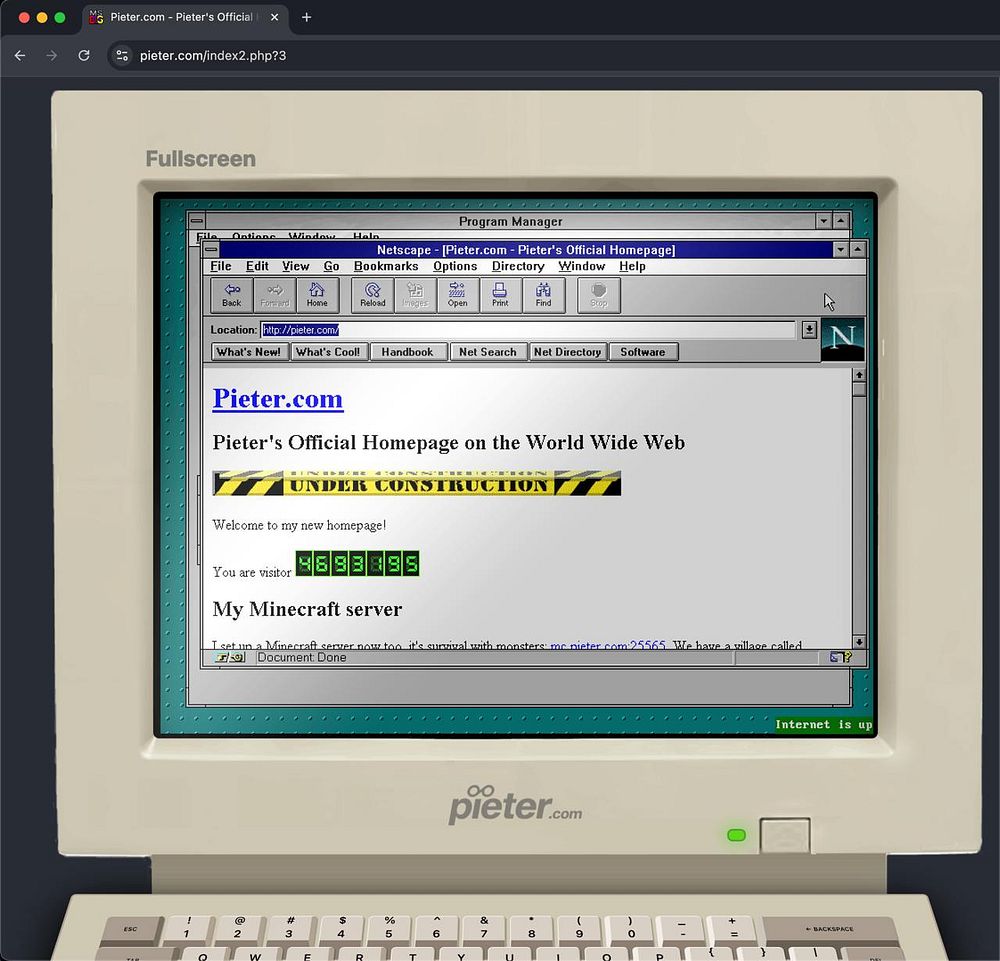Click the Software directory button
The width and height of the screenshot is (1000, 961).
(643, 352)
